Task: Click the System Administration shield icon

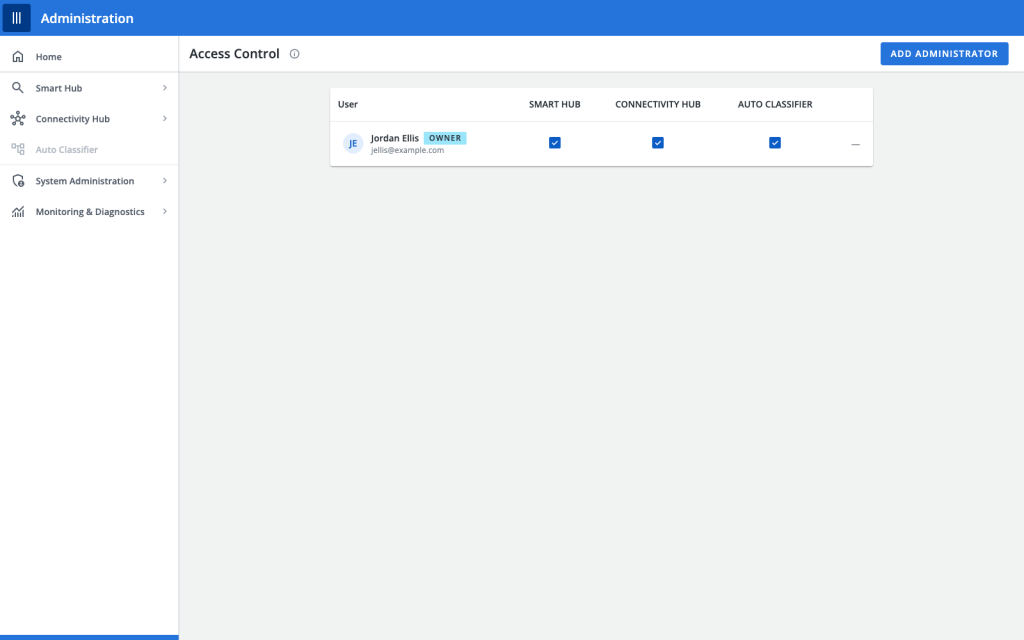Action: coord(18,181)
